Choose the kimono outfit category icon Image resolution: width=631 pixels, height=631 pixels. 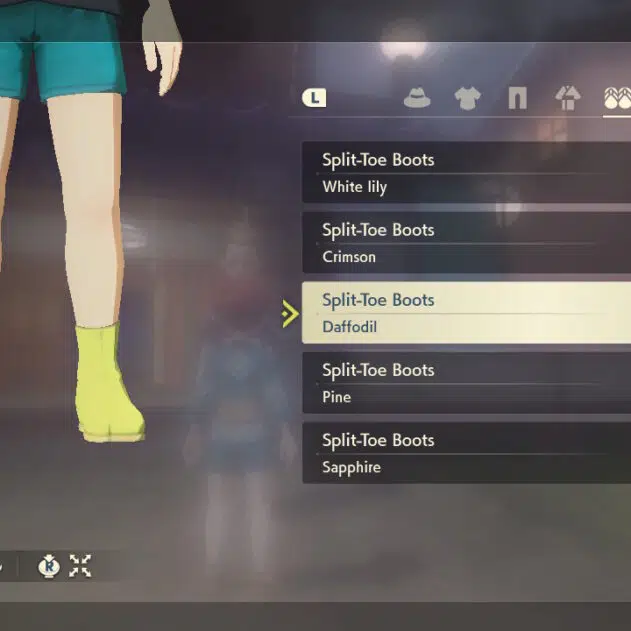(x=567, y=98)
